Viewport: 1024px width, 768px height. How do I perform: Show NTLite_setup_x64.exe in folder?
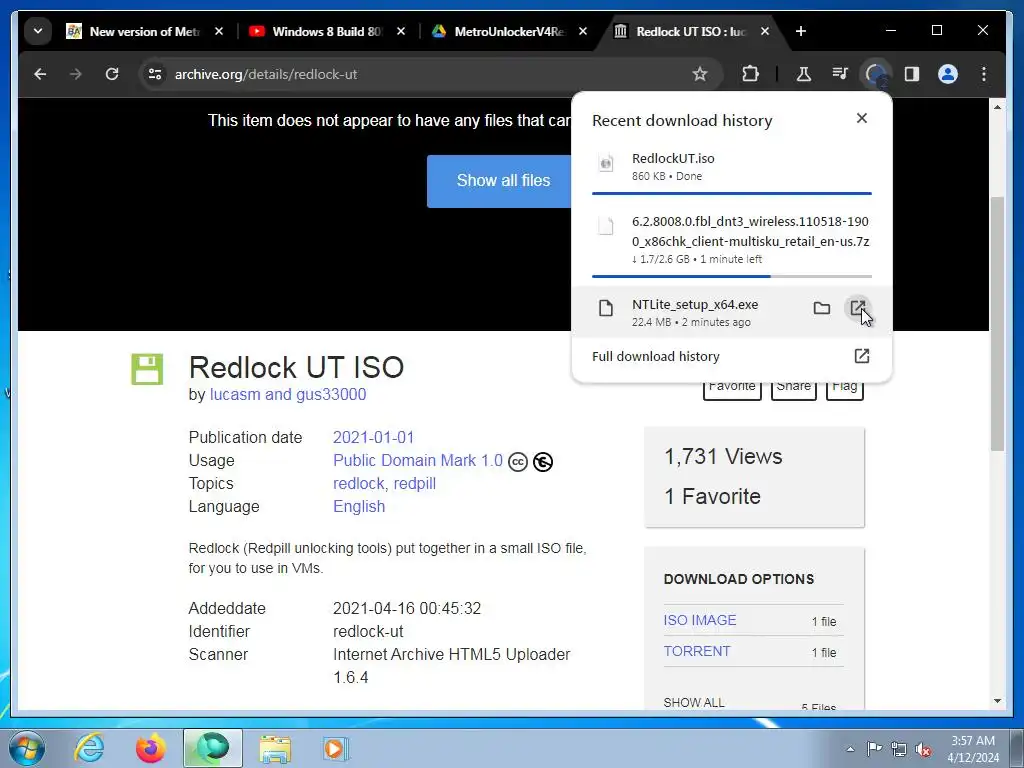coord(822,308)
